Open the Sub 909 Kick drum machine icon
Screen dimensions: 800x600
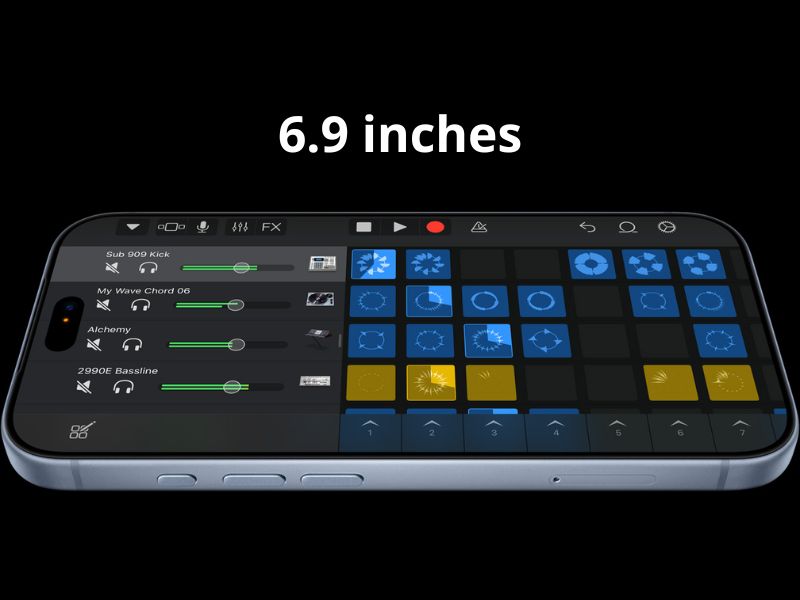(322, 263)
